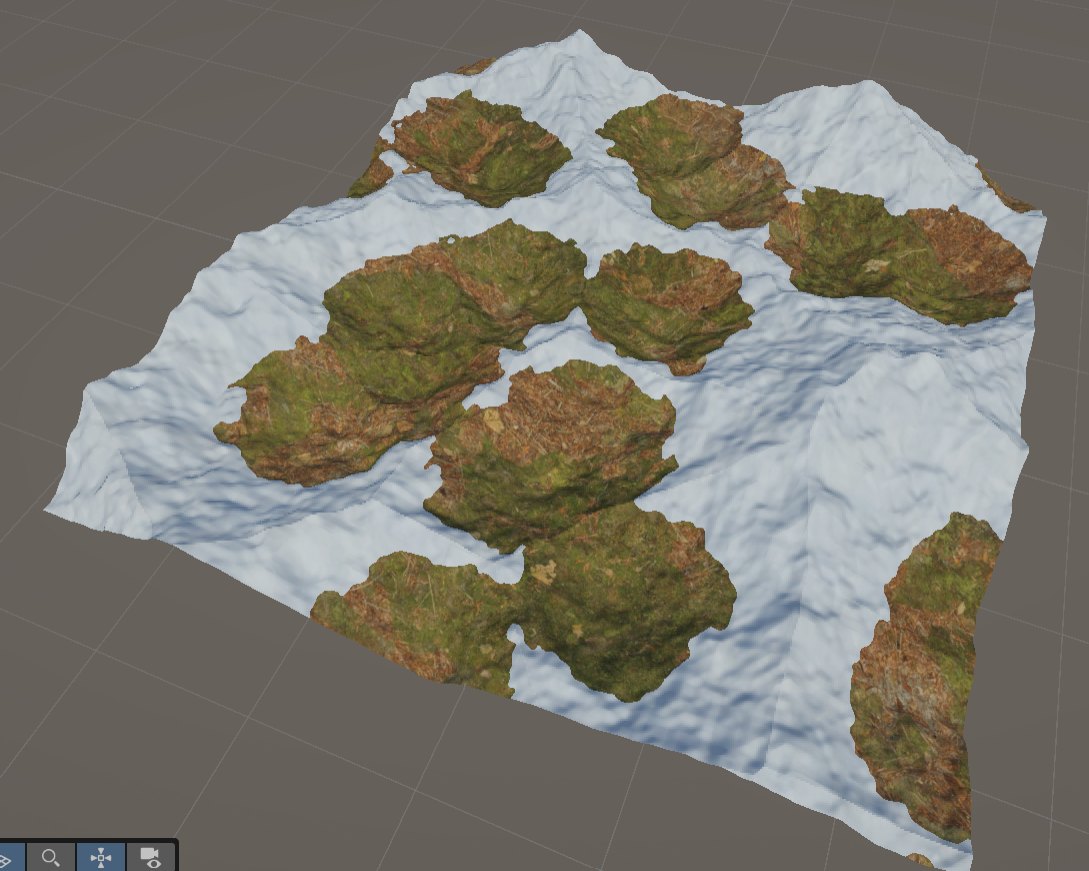This screenshot has height=871, width=1089.
Task: Click the pale tan spot on the lowest grass patch
Action: pos(543,572)
